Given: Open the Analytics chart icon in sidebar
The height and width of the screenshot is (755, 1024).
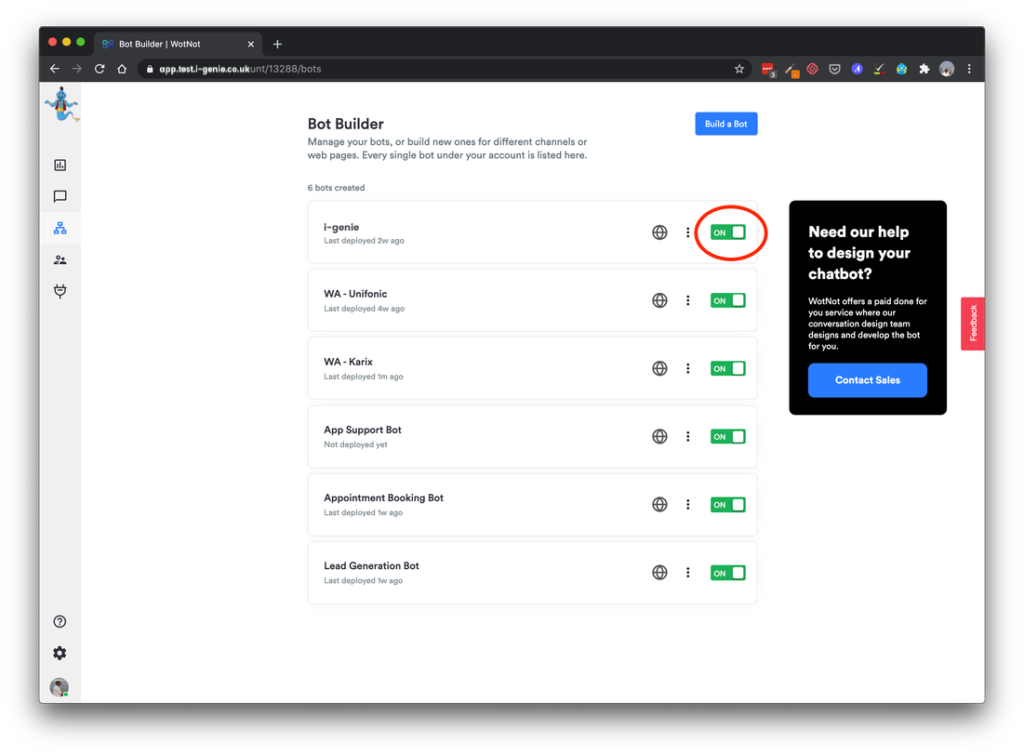Looking at the screenshot, I should coord(60,165).
